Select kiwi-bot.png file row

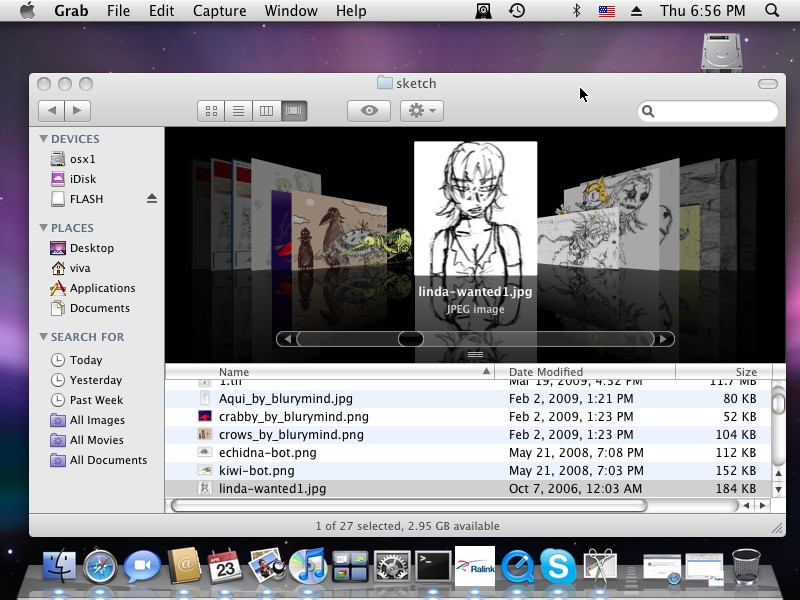click(x=468, y=471)
